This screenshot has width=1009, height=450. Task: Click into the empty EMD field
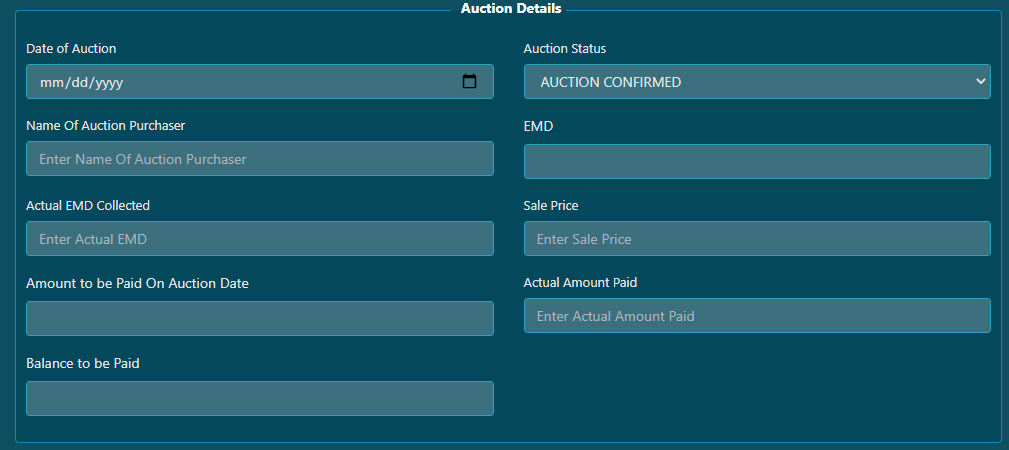pos(757,162)
